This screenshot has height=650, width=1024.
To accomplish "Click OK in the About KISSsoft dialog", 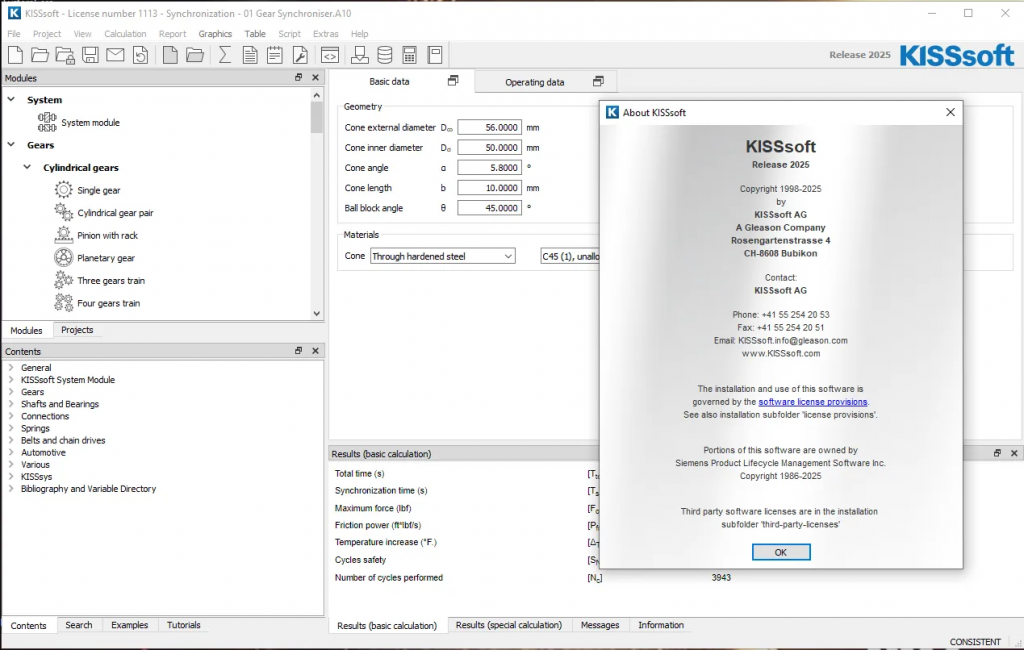I will click(781, 552).
